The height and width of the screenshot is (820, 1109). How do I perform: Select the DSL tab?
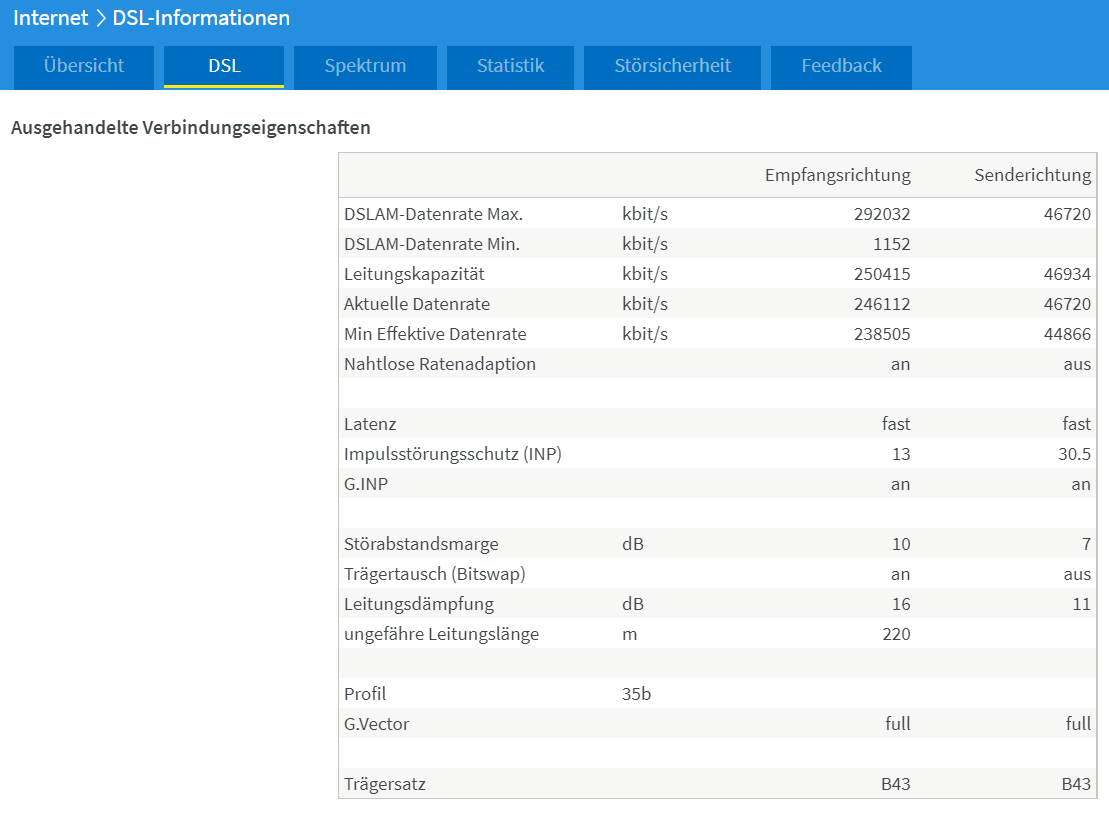(223, 67)
